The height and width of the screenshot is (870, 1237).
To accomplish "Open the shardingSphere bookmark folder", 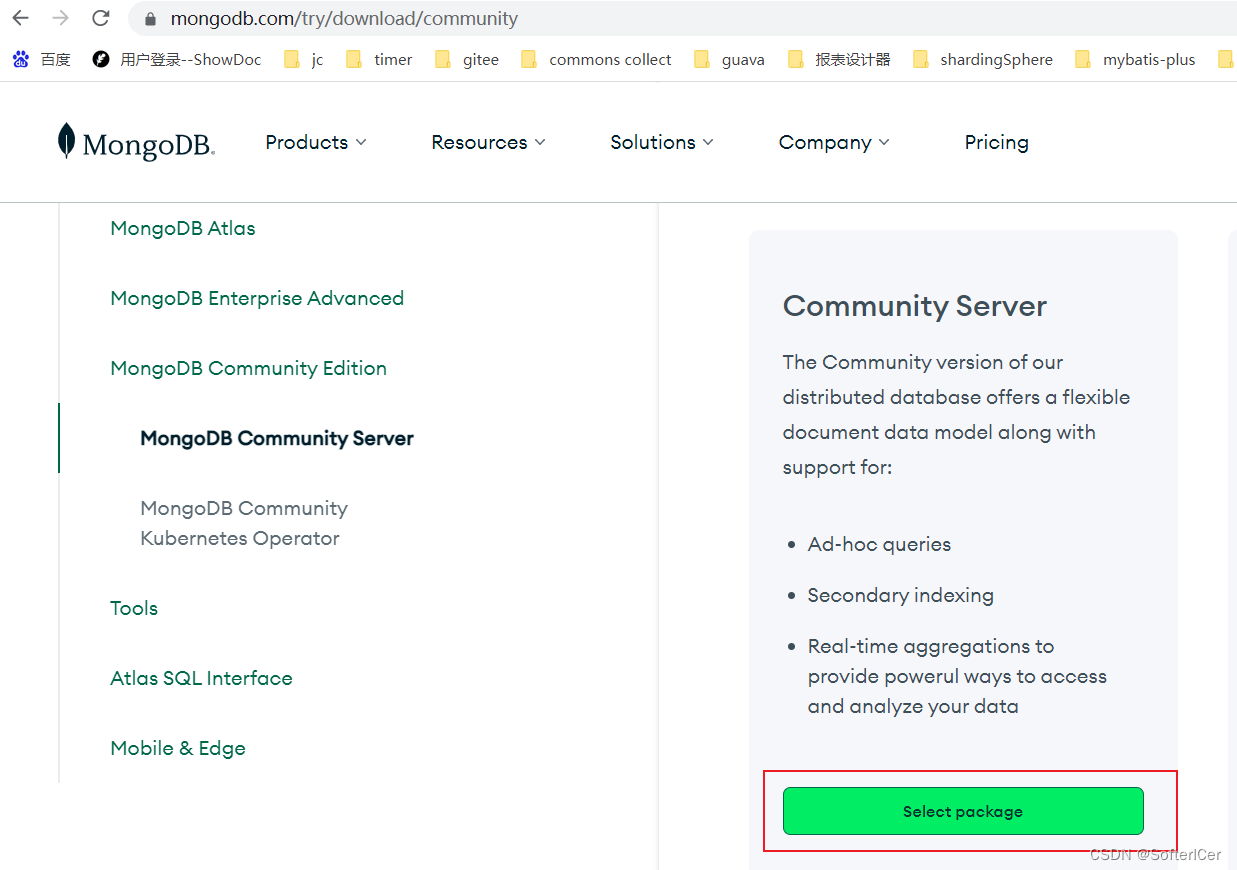I will point(983,60).
